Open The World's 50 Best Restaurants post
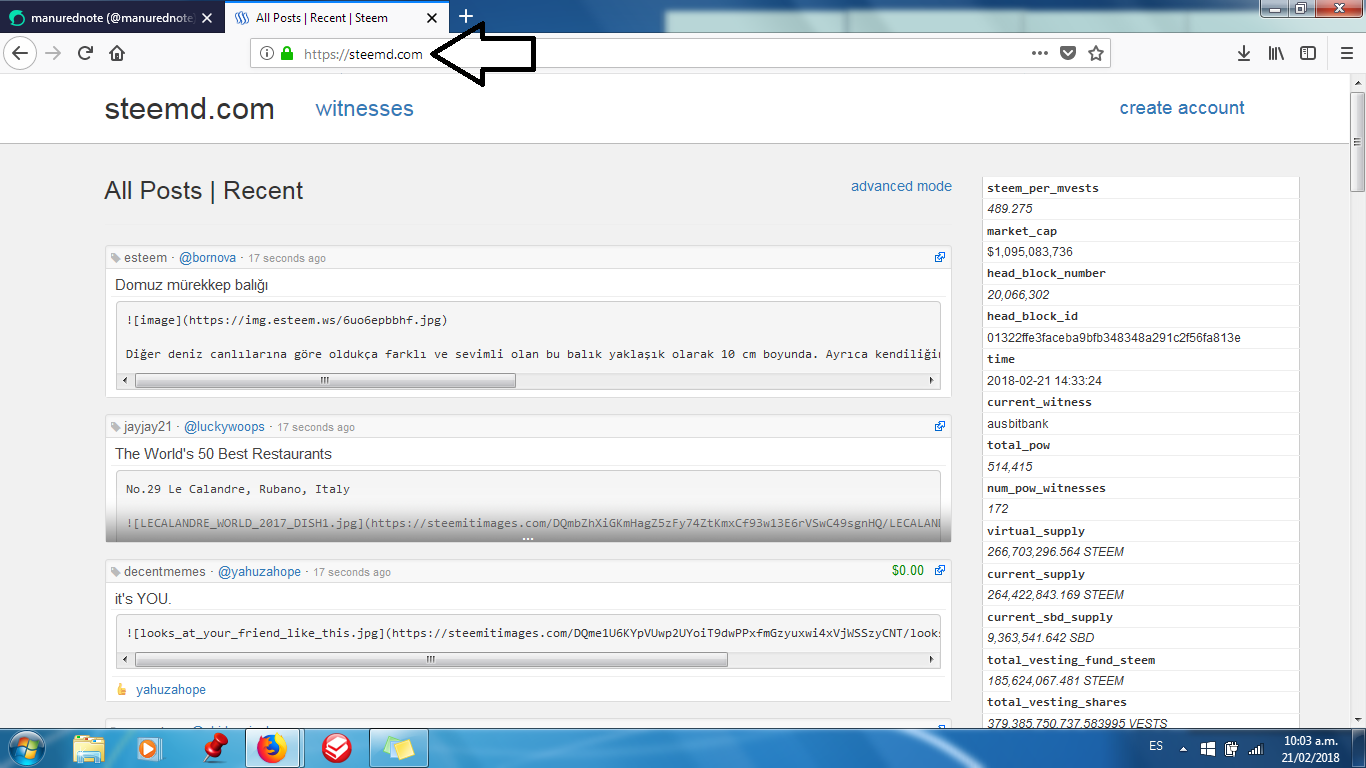 tap(223, 454)
